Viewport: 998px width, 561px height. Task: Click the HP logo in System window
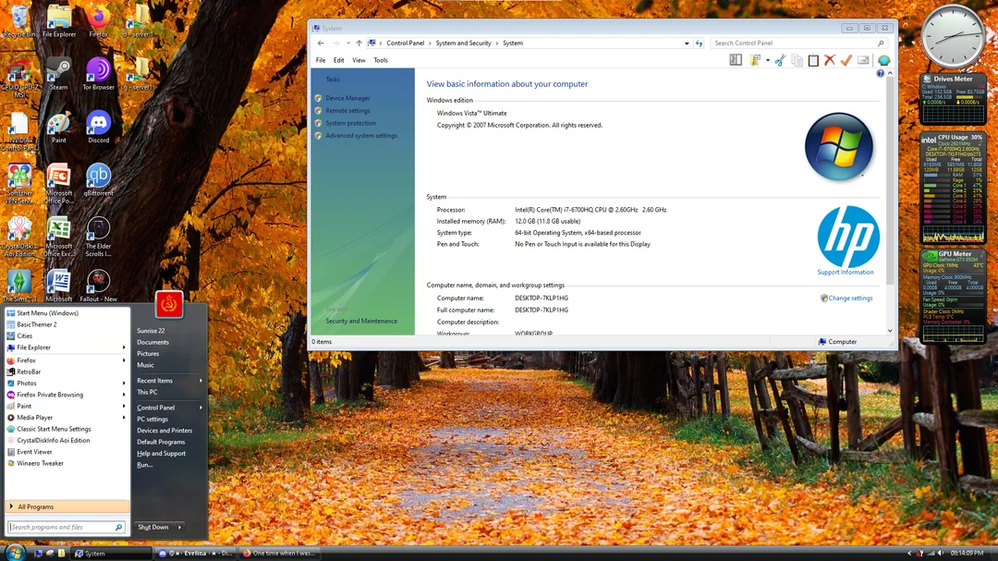[x=848, y=236]
